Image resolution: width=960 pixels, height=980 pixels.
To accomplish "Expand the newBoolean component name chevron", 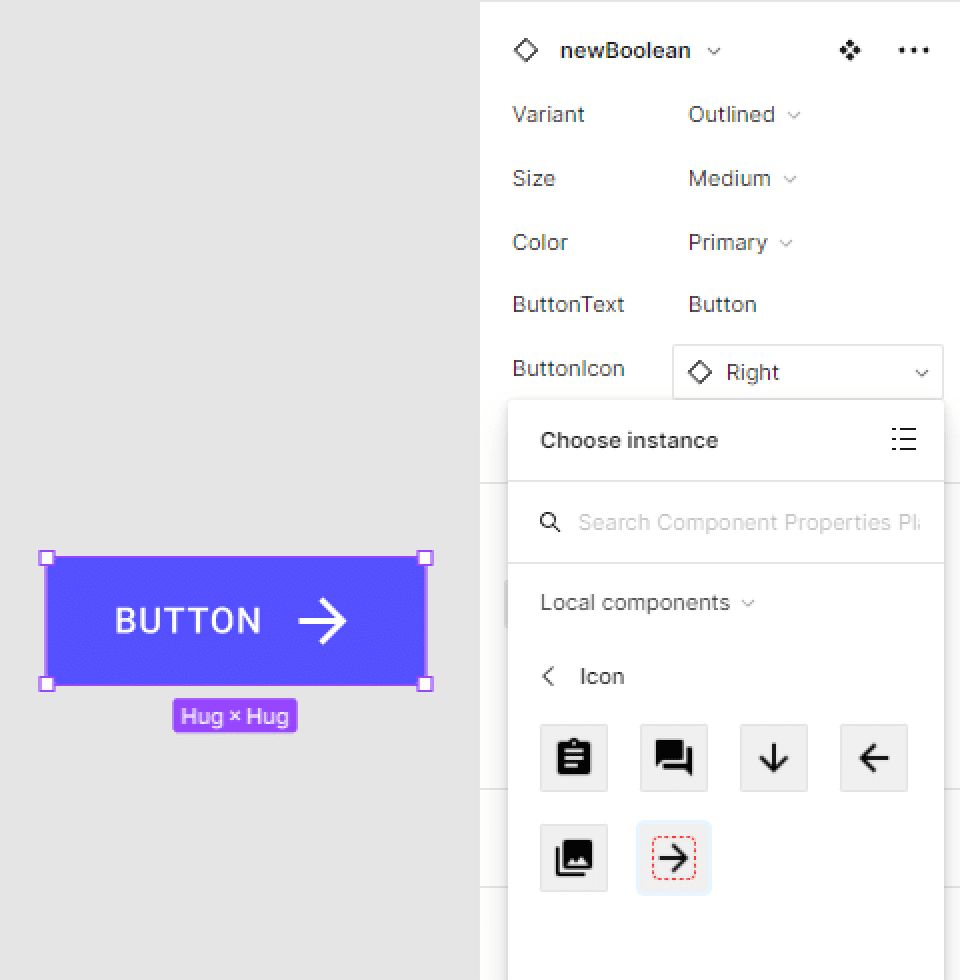I will [714, 51].
